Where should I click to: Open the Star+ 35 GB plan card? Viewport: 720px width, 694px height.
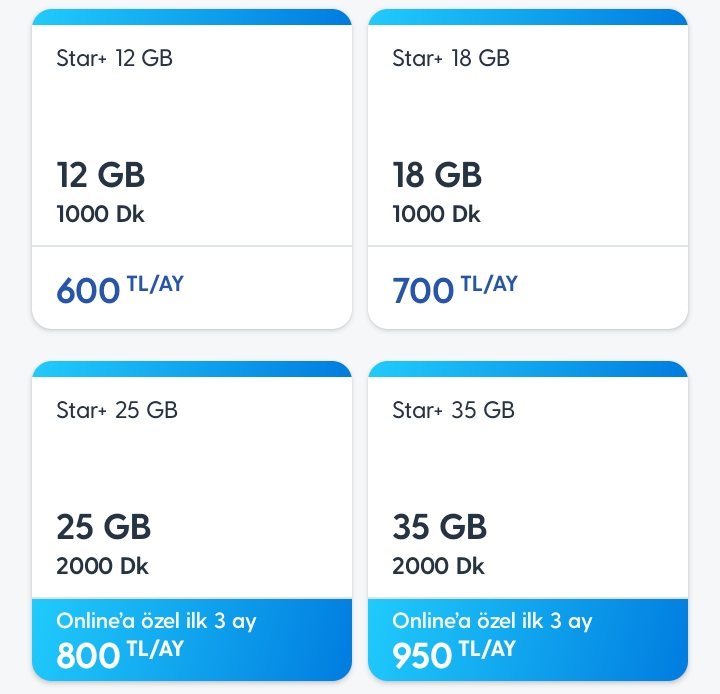528,521
